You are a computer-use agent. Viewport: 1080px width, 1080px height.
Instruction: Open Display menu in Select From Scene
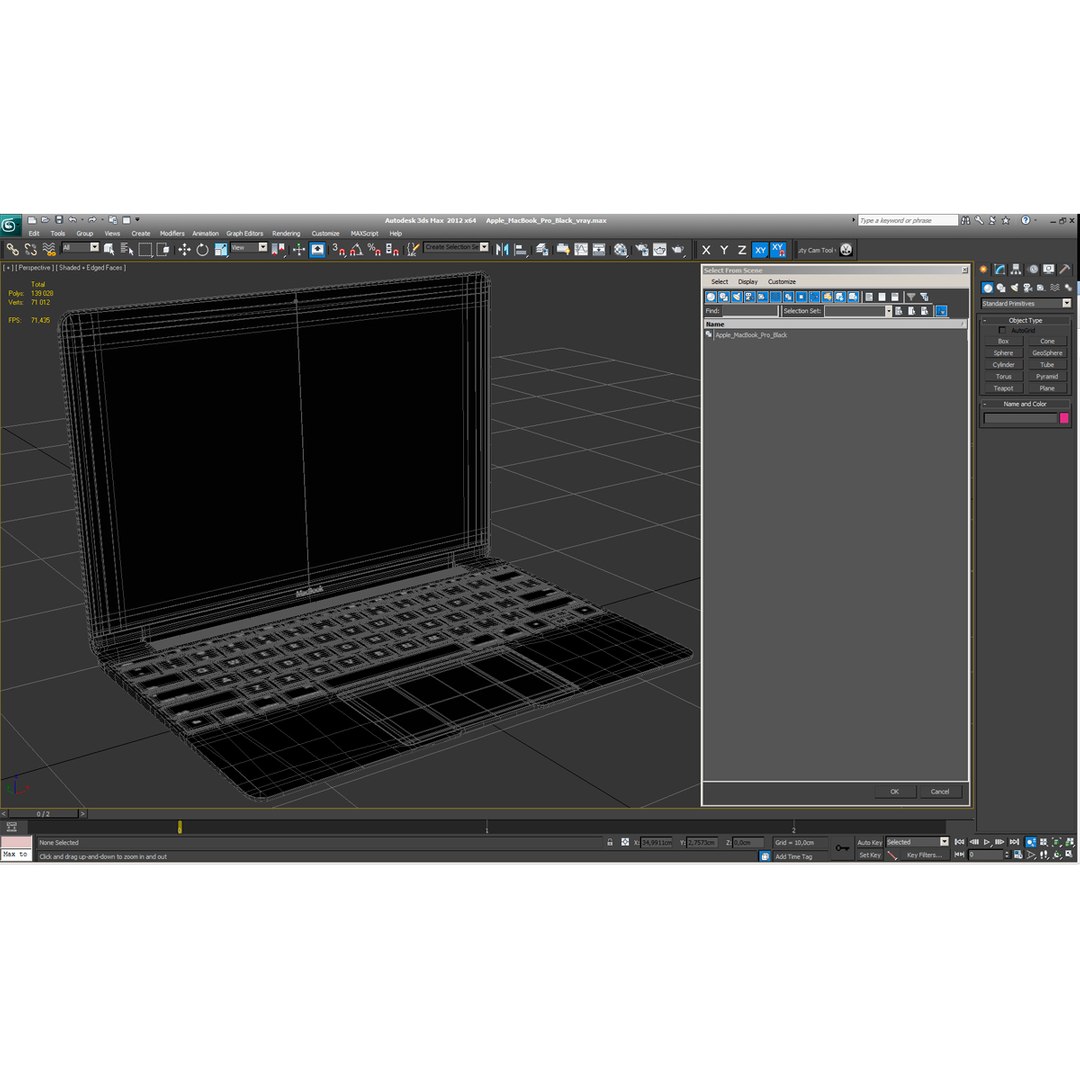(747, 282)
